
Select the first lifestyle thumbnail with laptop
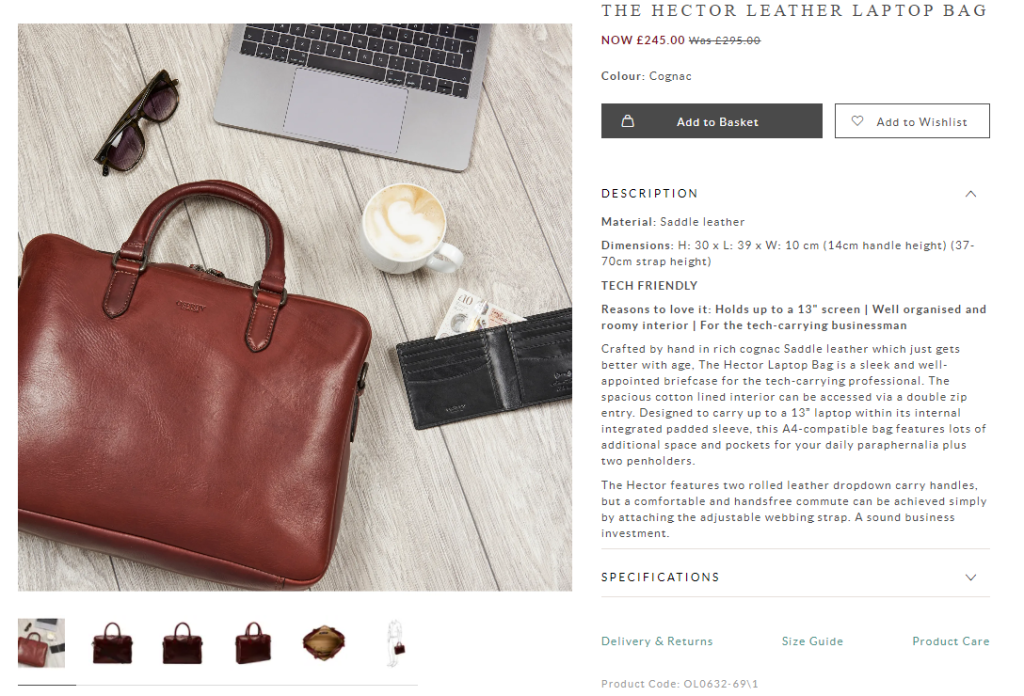(42, 643)
